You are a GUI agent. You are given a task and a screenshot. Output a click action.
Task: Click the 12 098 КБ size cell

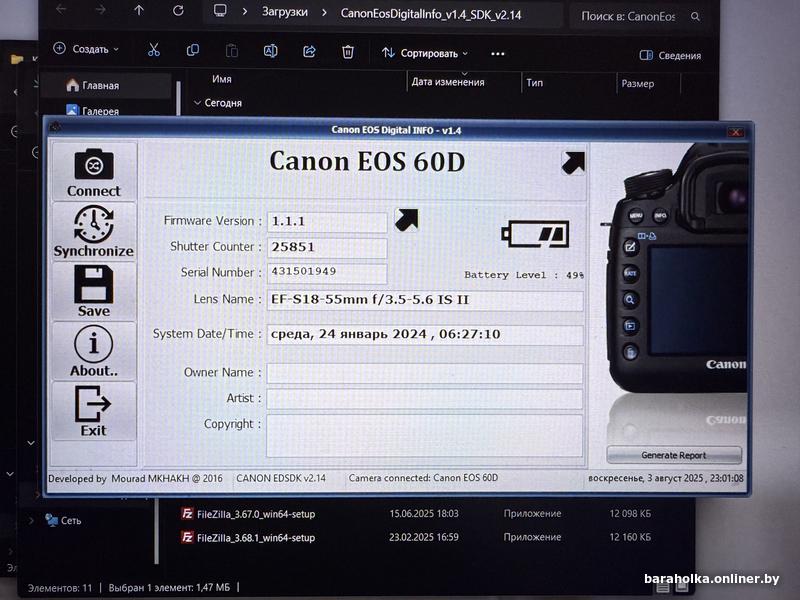click(630, 513)
